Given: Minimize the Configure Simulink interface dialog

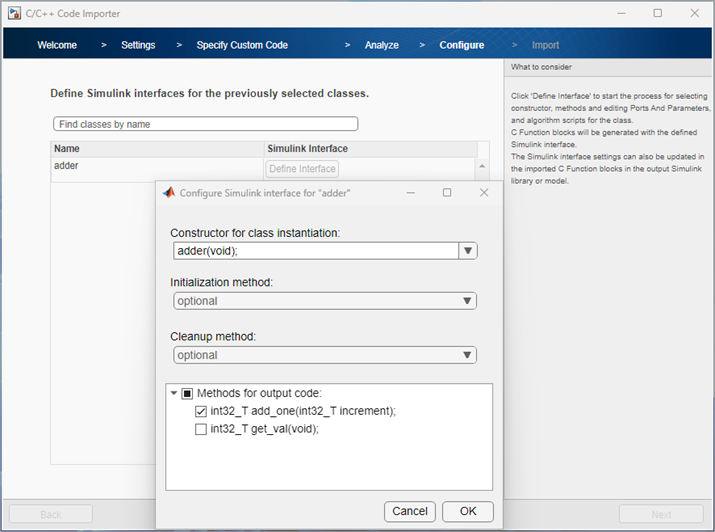Looking at the screenshot, I should (x=410, y=192).
